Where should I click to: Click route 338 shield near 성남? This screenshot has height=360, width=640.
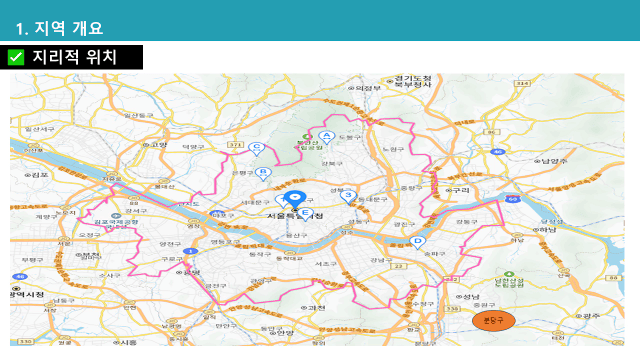coord(452,309)
